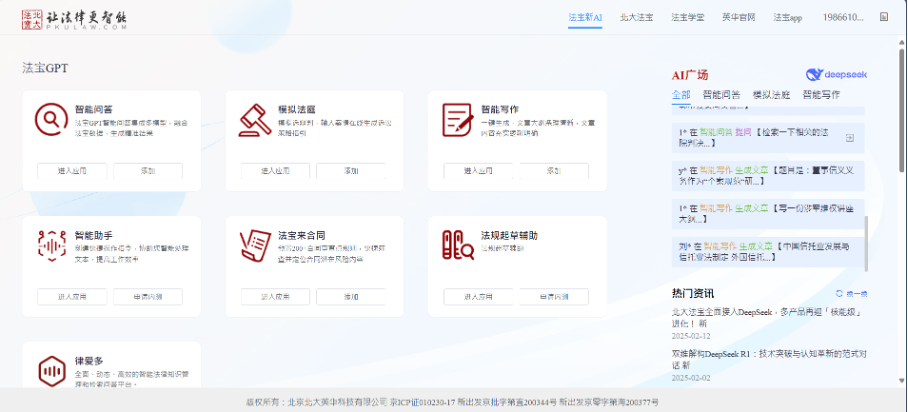Click the PKULAW logo in header
908x412 pixels.
click(x=74, y=19)
